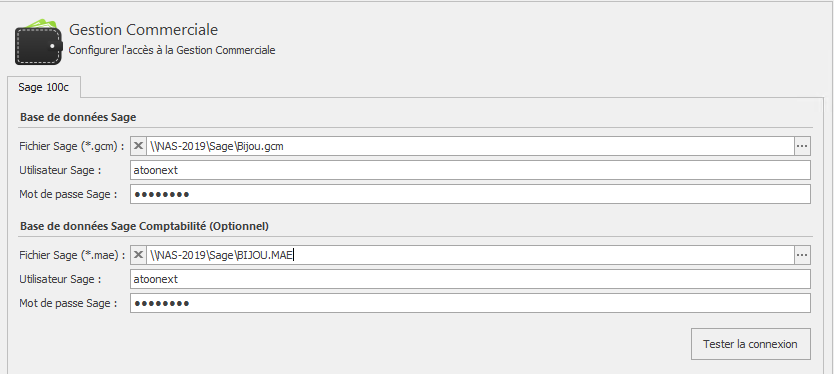Image resolution: width=834 pixels, height=374 pixels.
Task: Focus the Fichier Sage (*.mae) path field
Action: click(x=470, y=255)
